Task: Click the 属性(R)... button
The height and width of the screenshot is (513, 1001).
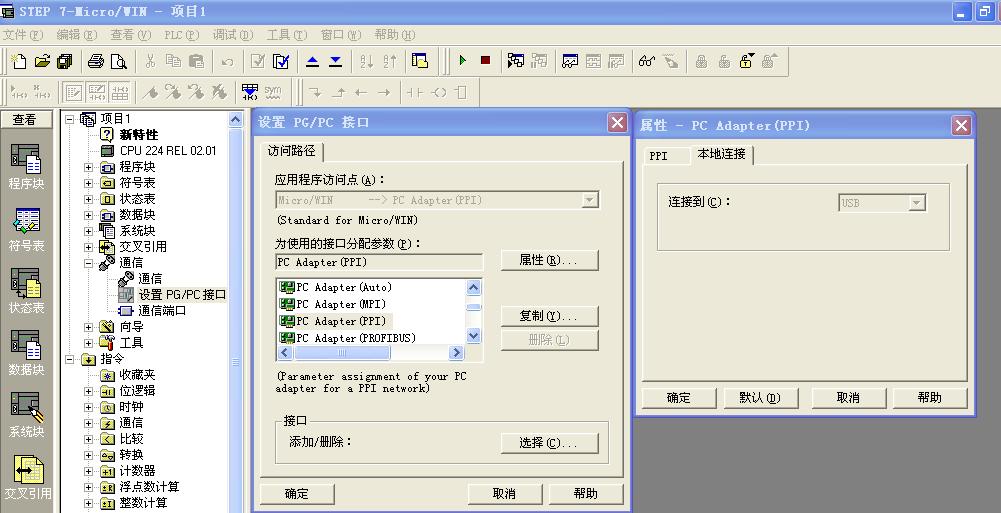Action: click(x=549, y=260)
